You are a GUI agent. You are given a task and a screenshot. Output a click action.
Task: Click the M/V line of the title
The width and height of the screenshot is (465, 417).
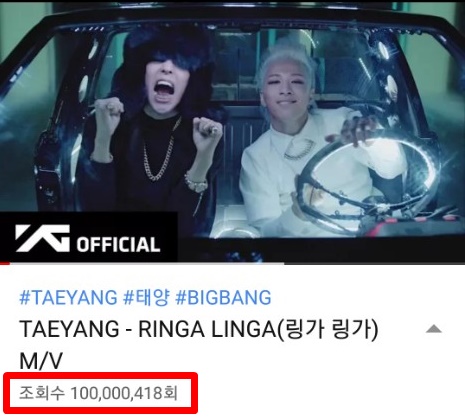[41, 361]
